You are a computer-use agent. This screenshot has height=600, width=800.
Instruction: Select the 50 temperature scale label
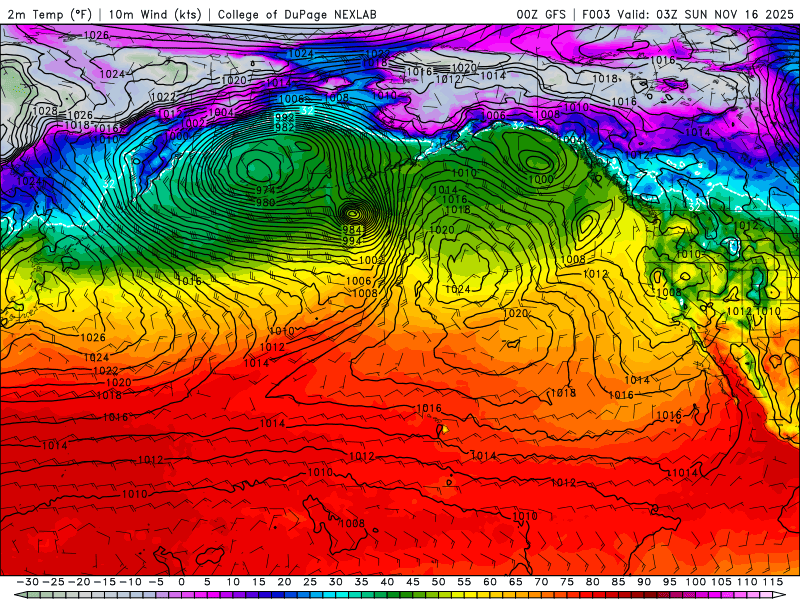[x=438, y=582]
